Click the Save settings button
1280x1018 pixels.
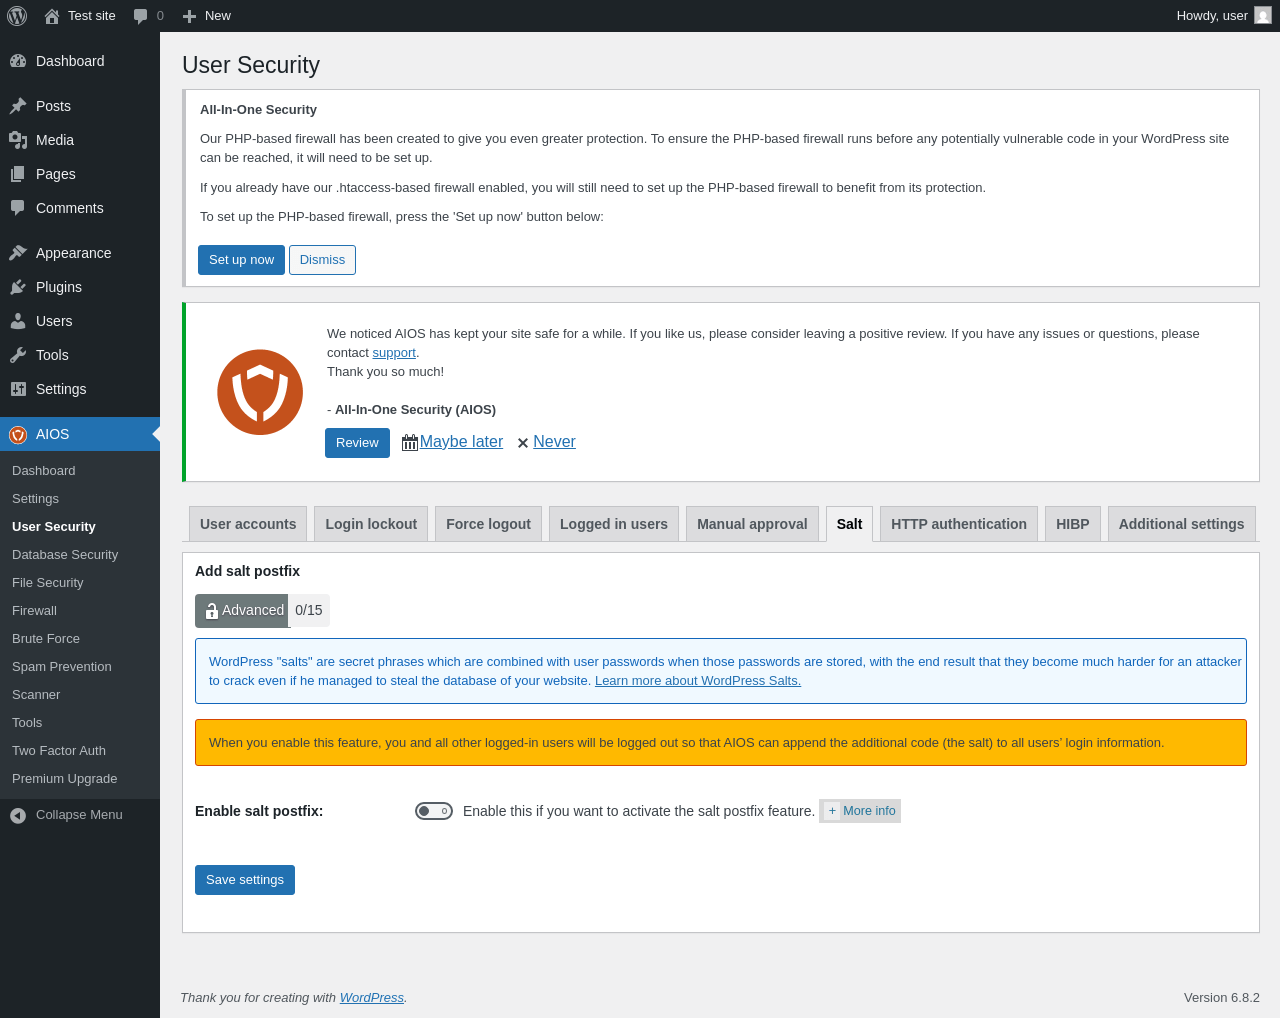click(x=245, y=880)
